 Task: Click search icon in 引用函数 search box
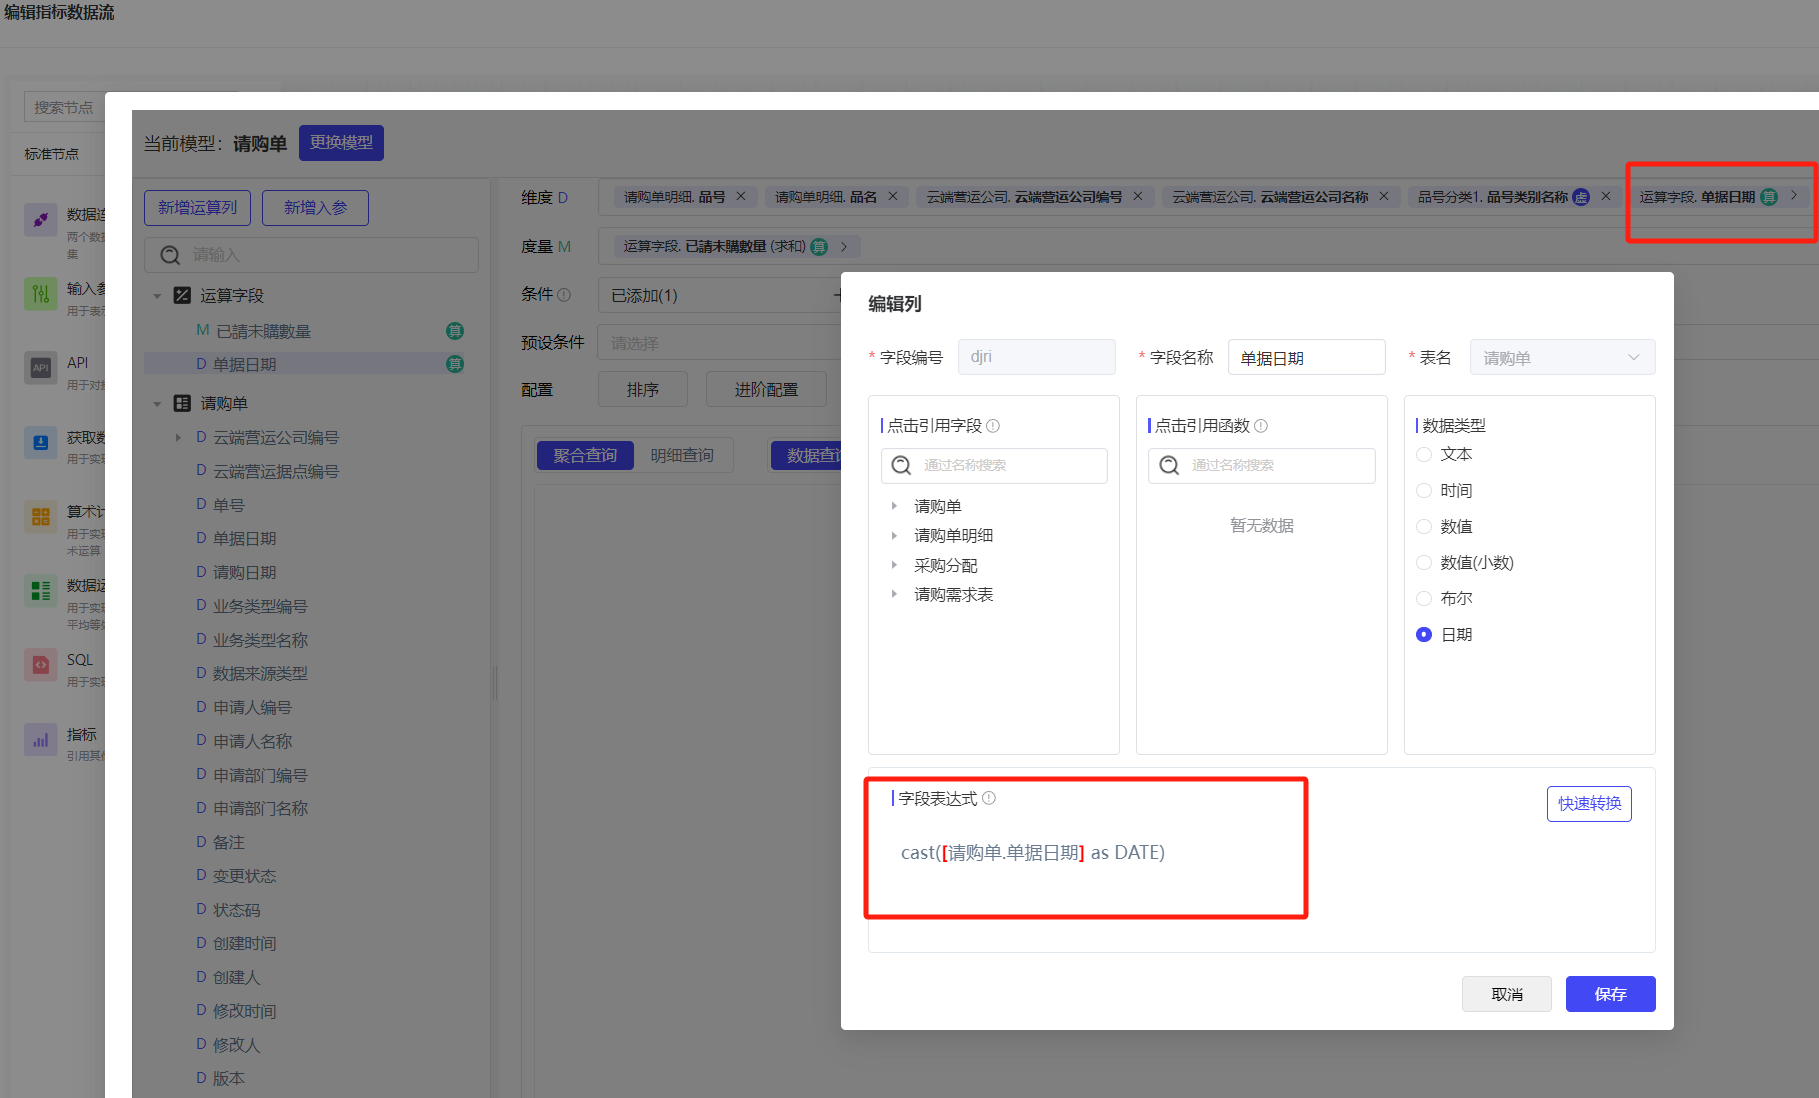point(1169,465)
